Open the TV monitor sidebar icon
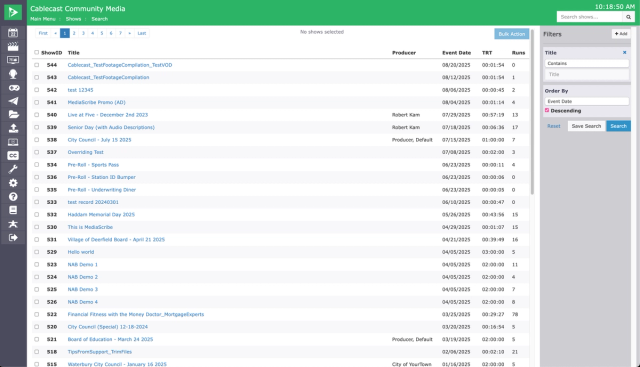 (13, 60)
